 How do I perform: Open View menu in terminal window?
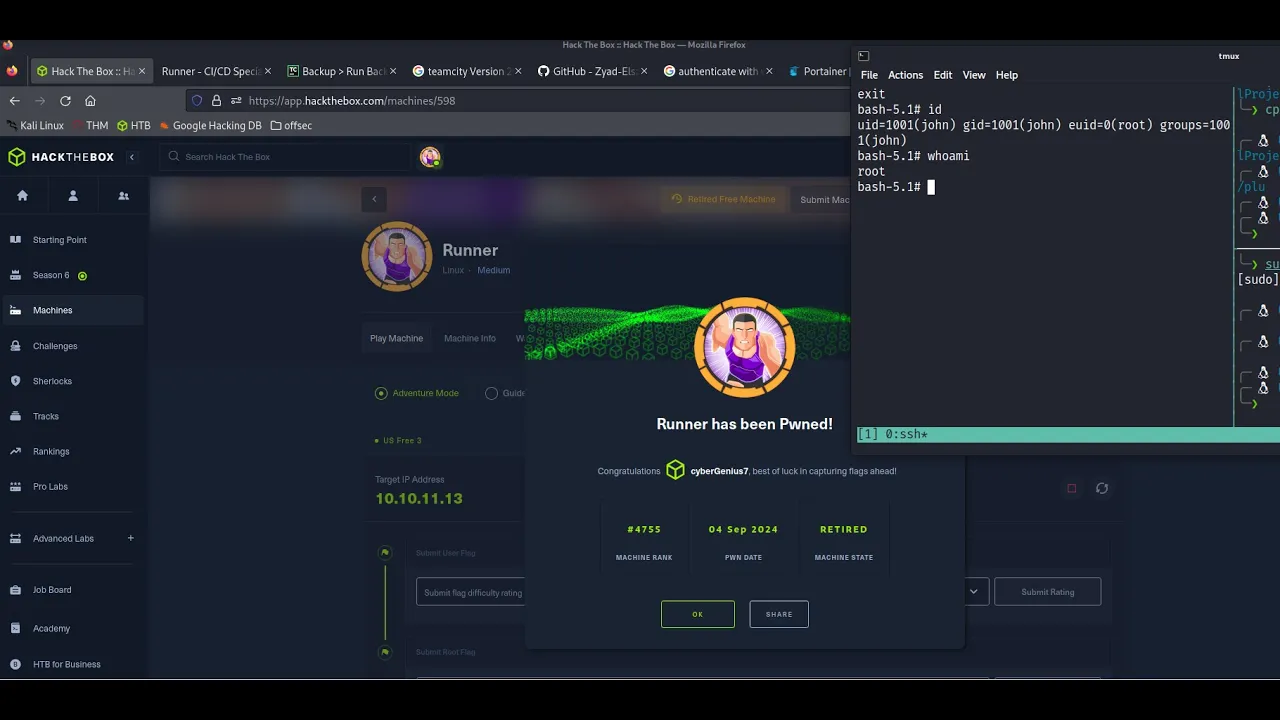tap(974, 75)
